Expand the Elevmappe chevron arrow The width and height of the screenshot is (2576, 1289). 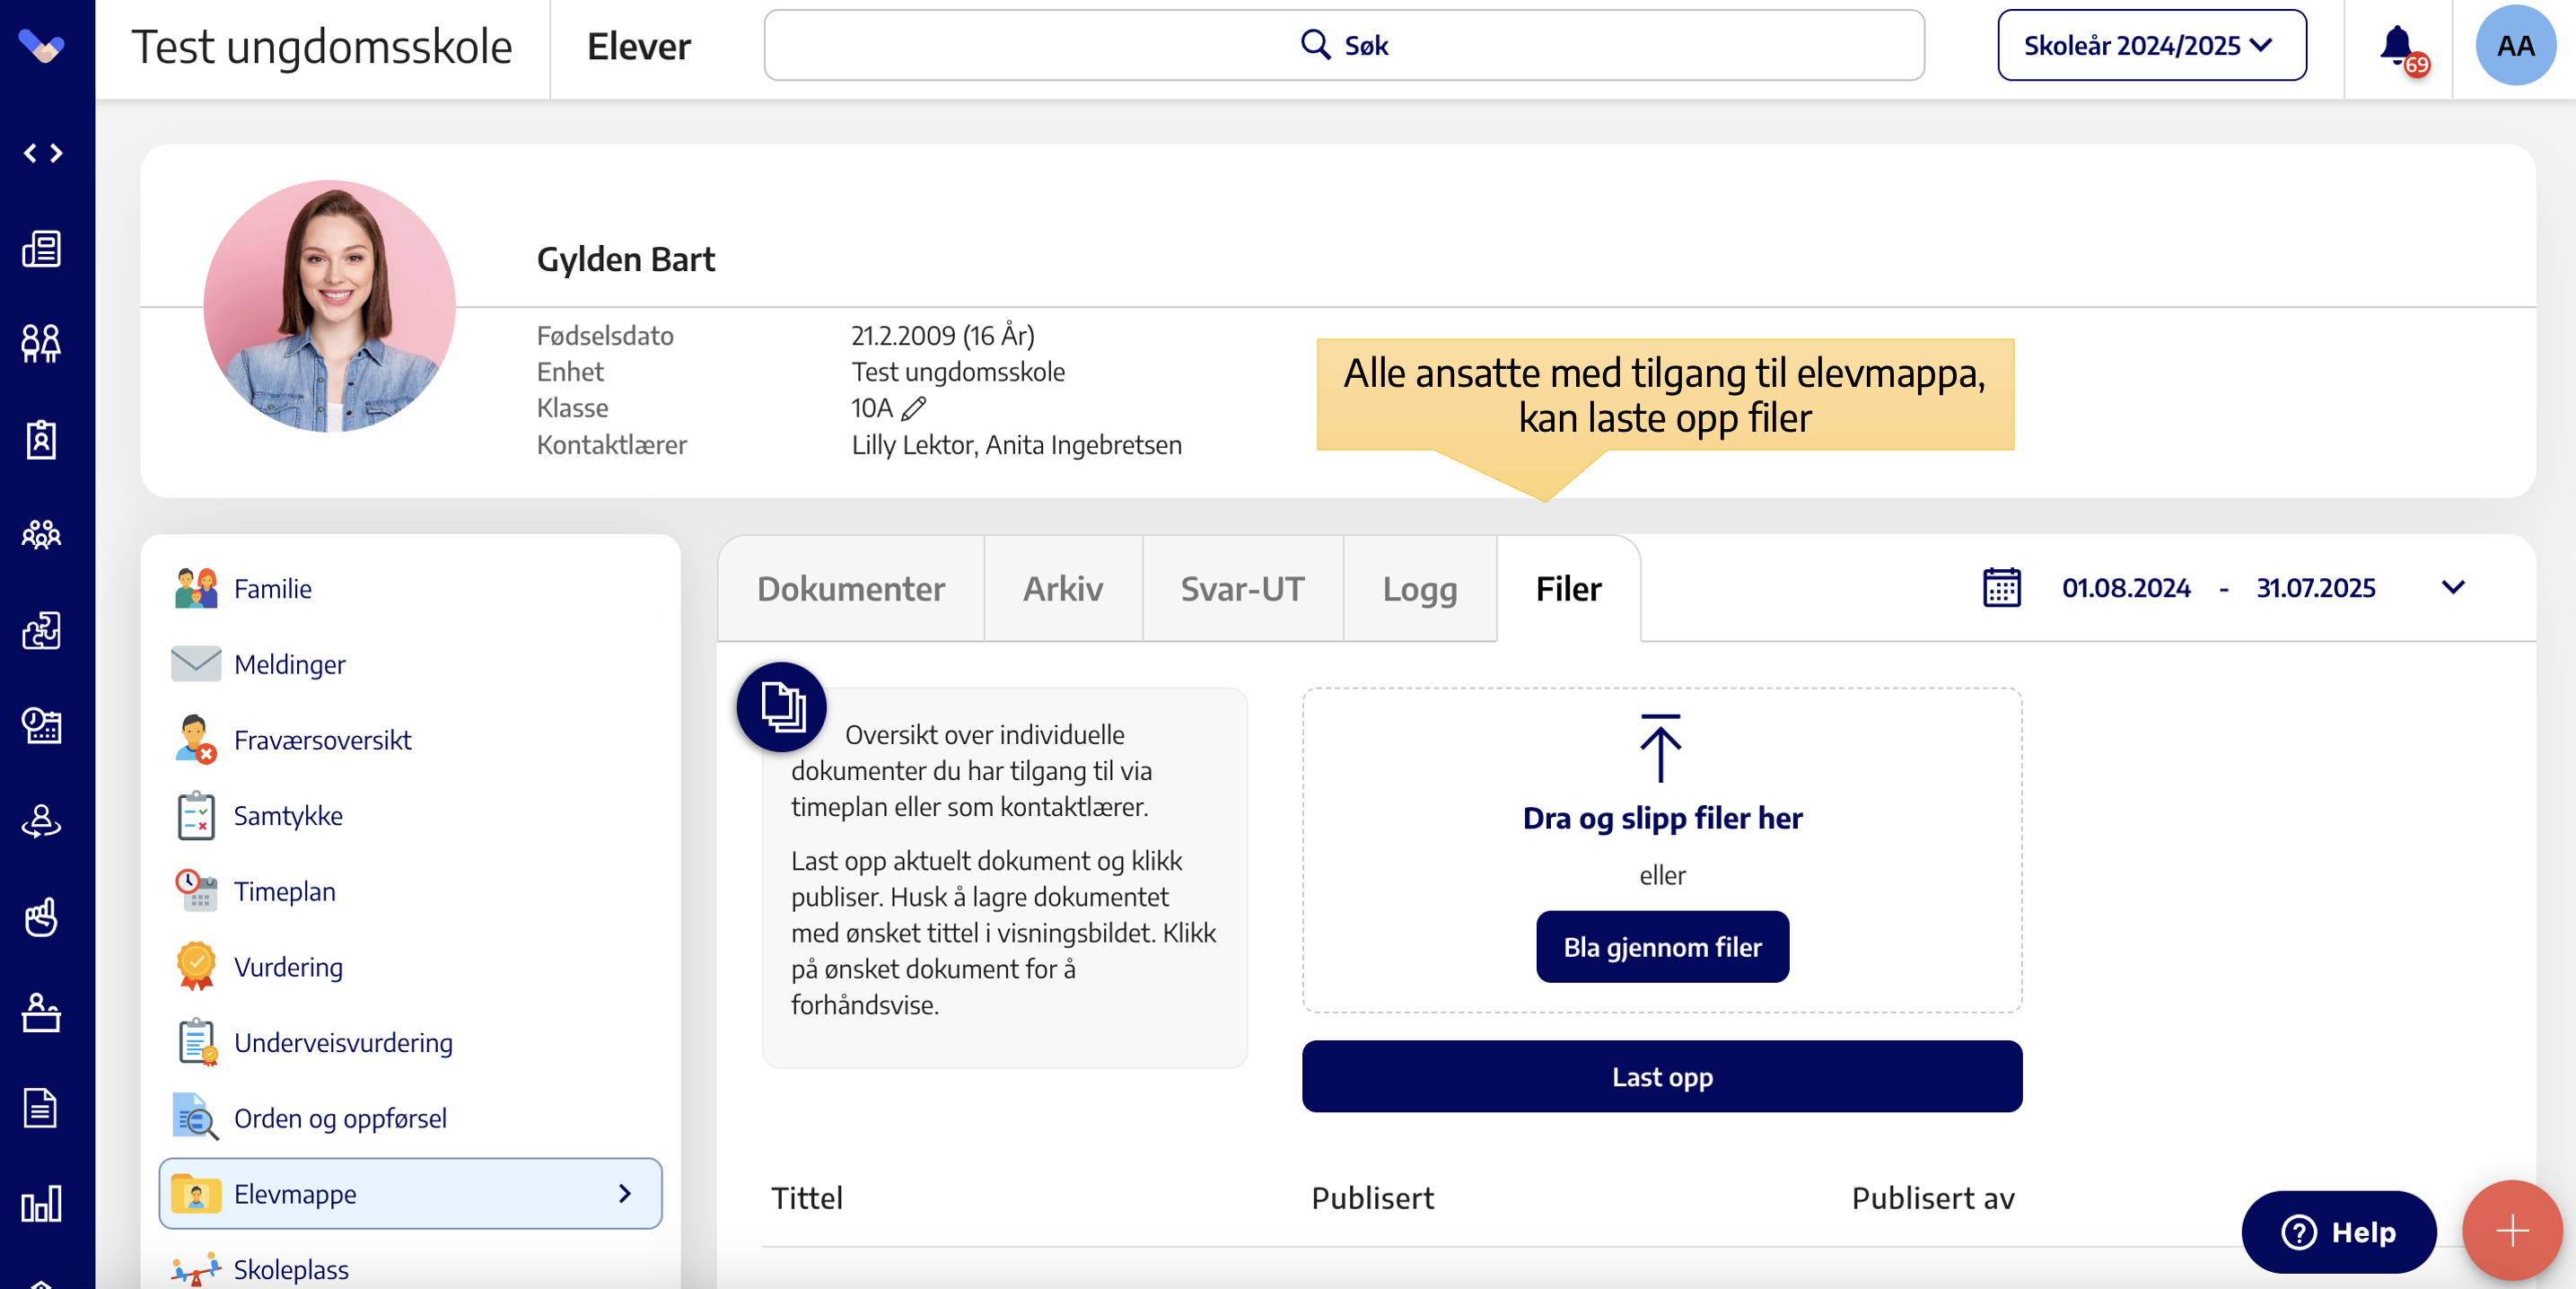(625, 1193)
